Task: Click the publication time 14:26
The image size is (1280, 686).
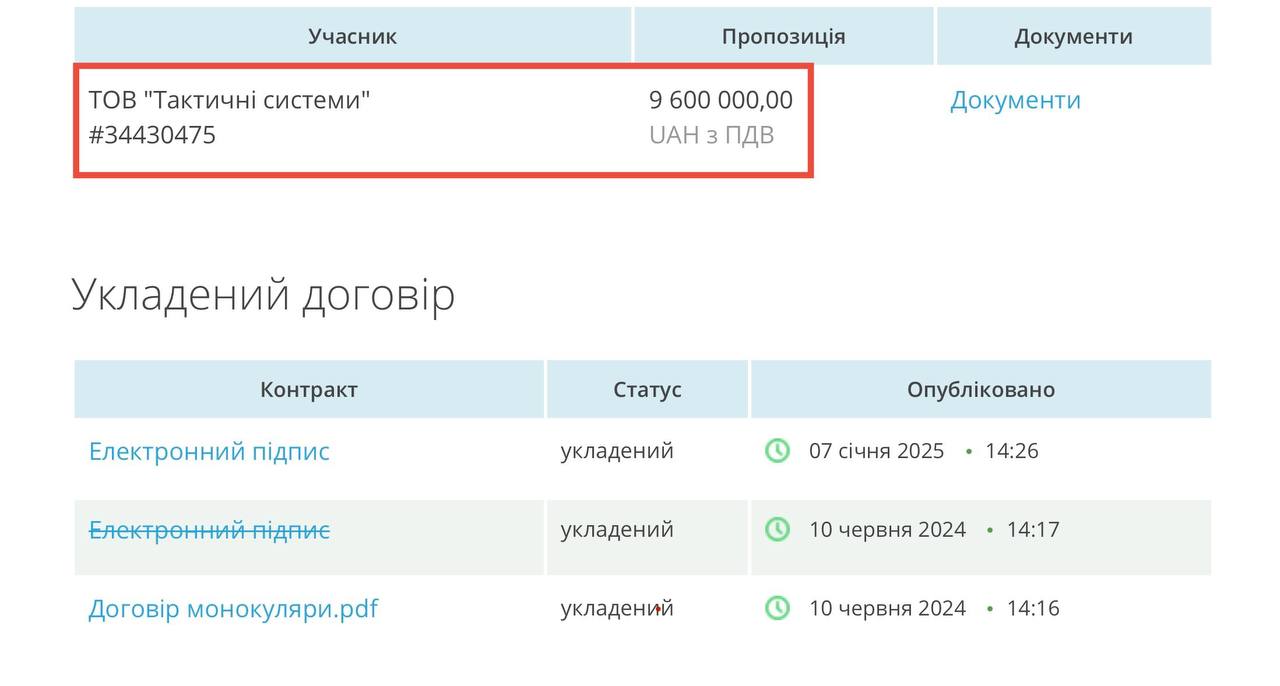Action: coord(1012,451)
